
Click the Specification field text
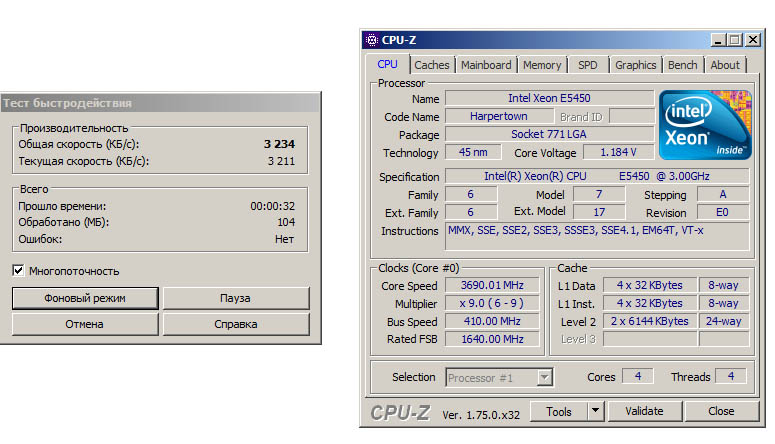click(597, 176)
